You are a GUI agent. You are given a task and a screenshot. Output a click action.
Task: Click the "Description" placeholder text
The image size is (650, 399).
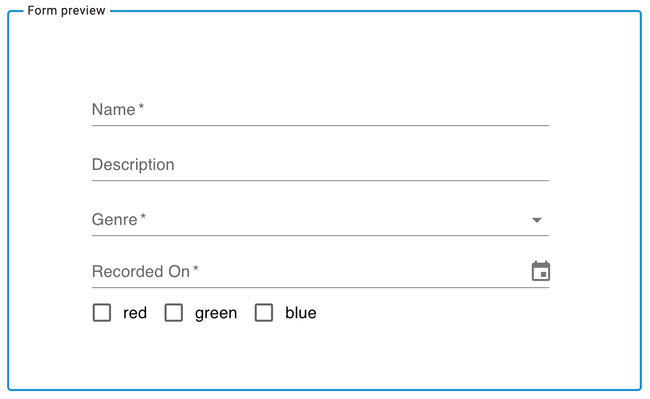pos(133,164)
